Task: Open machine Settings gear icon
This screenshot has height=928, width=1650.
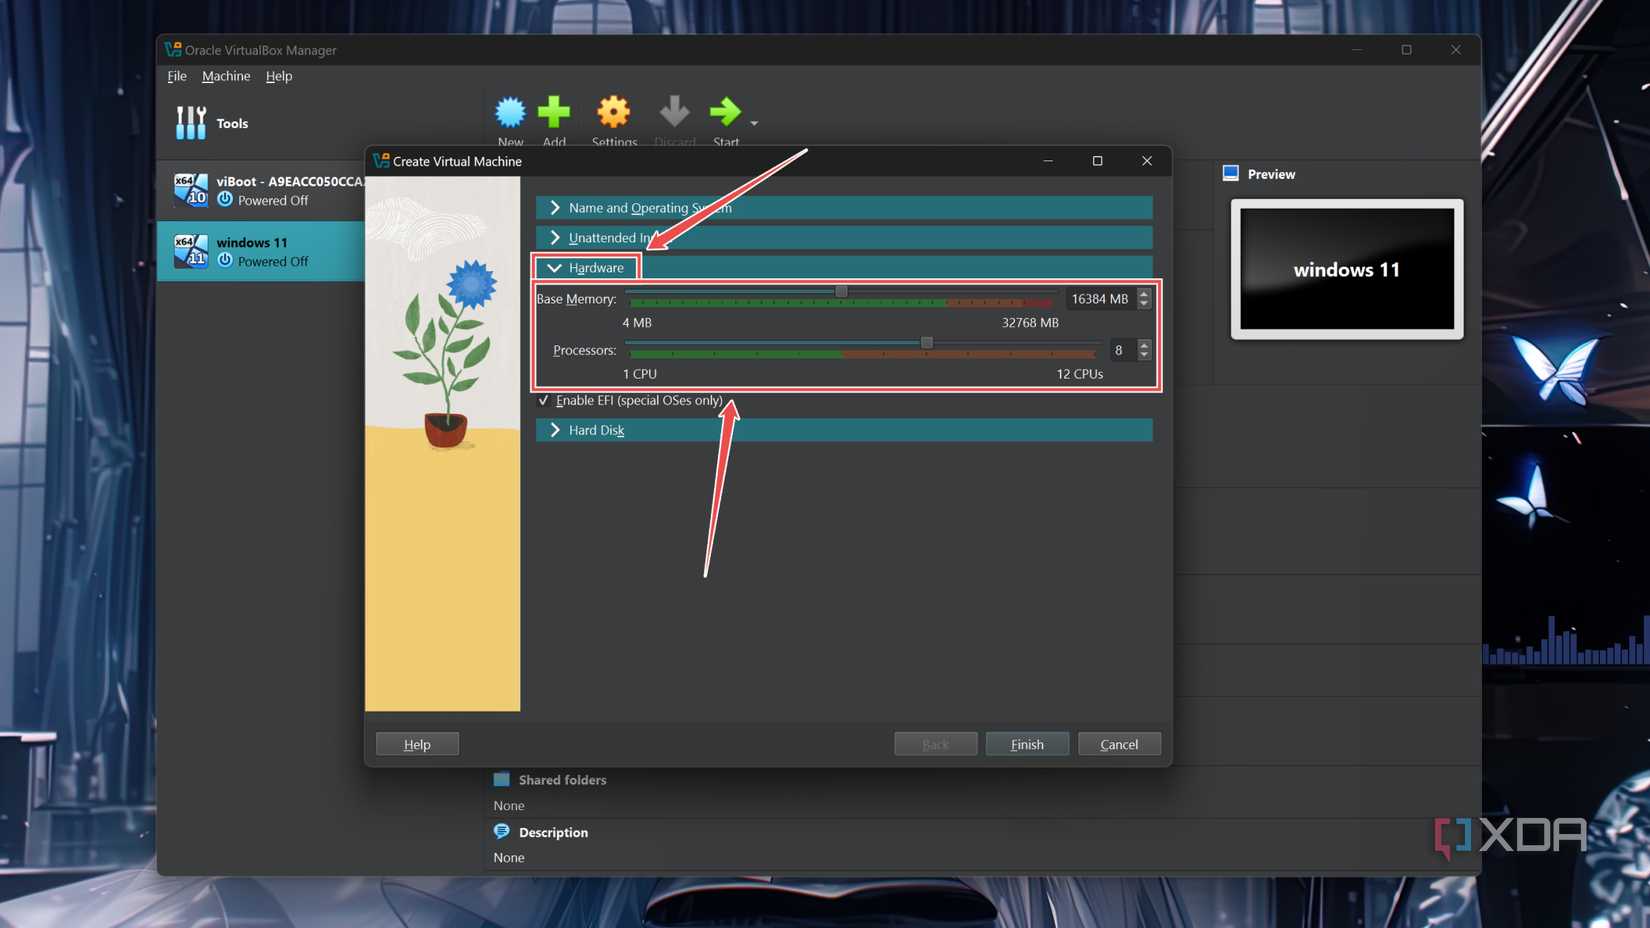Action: coord(613,113)
